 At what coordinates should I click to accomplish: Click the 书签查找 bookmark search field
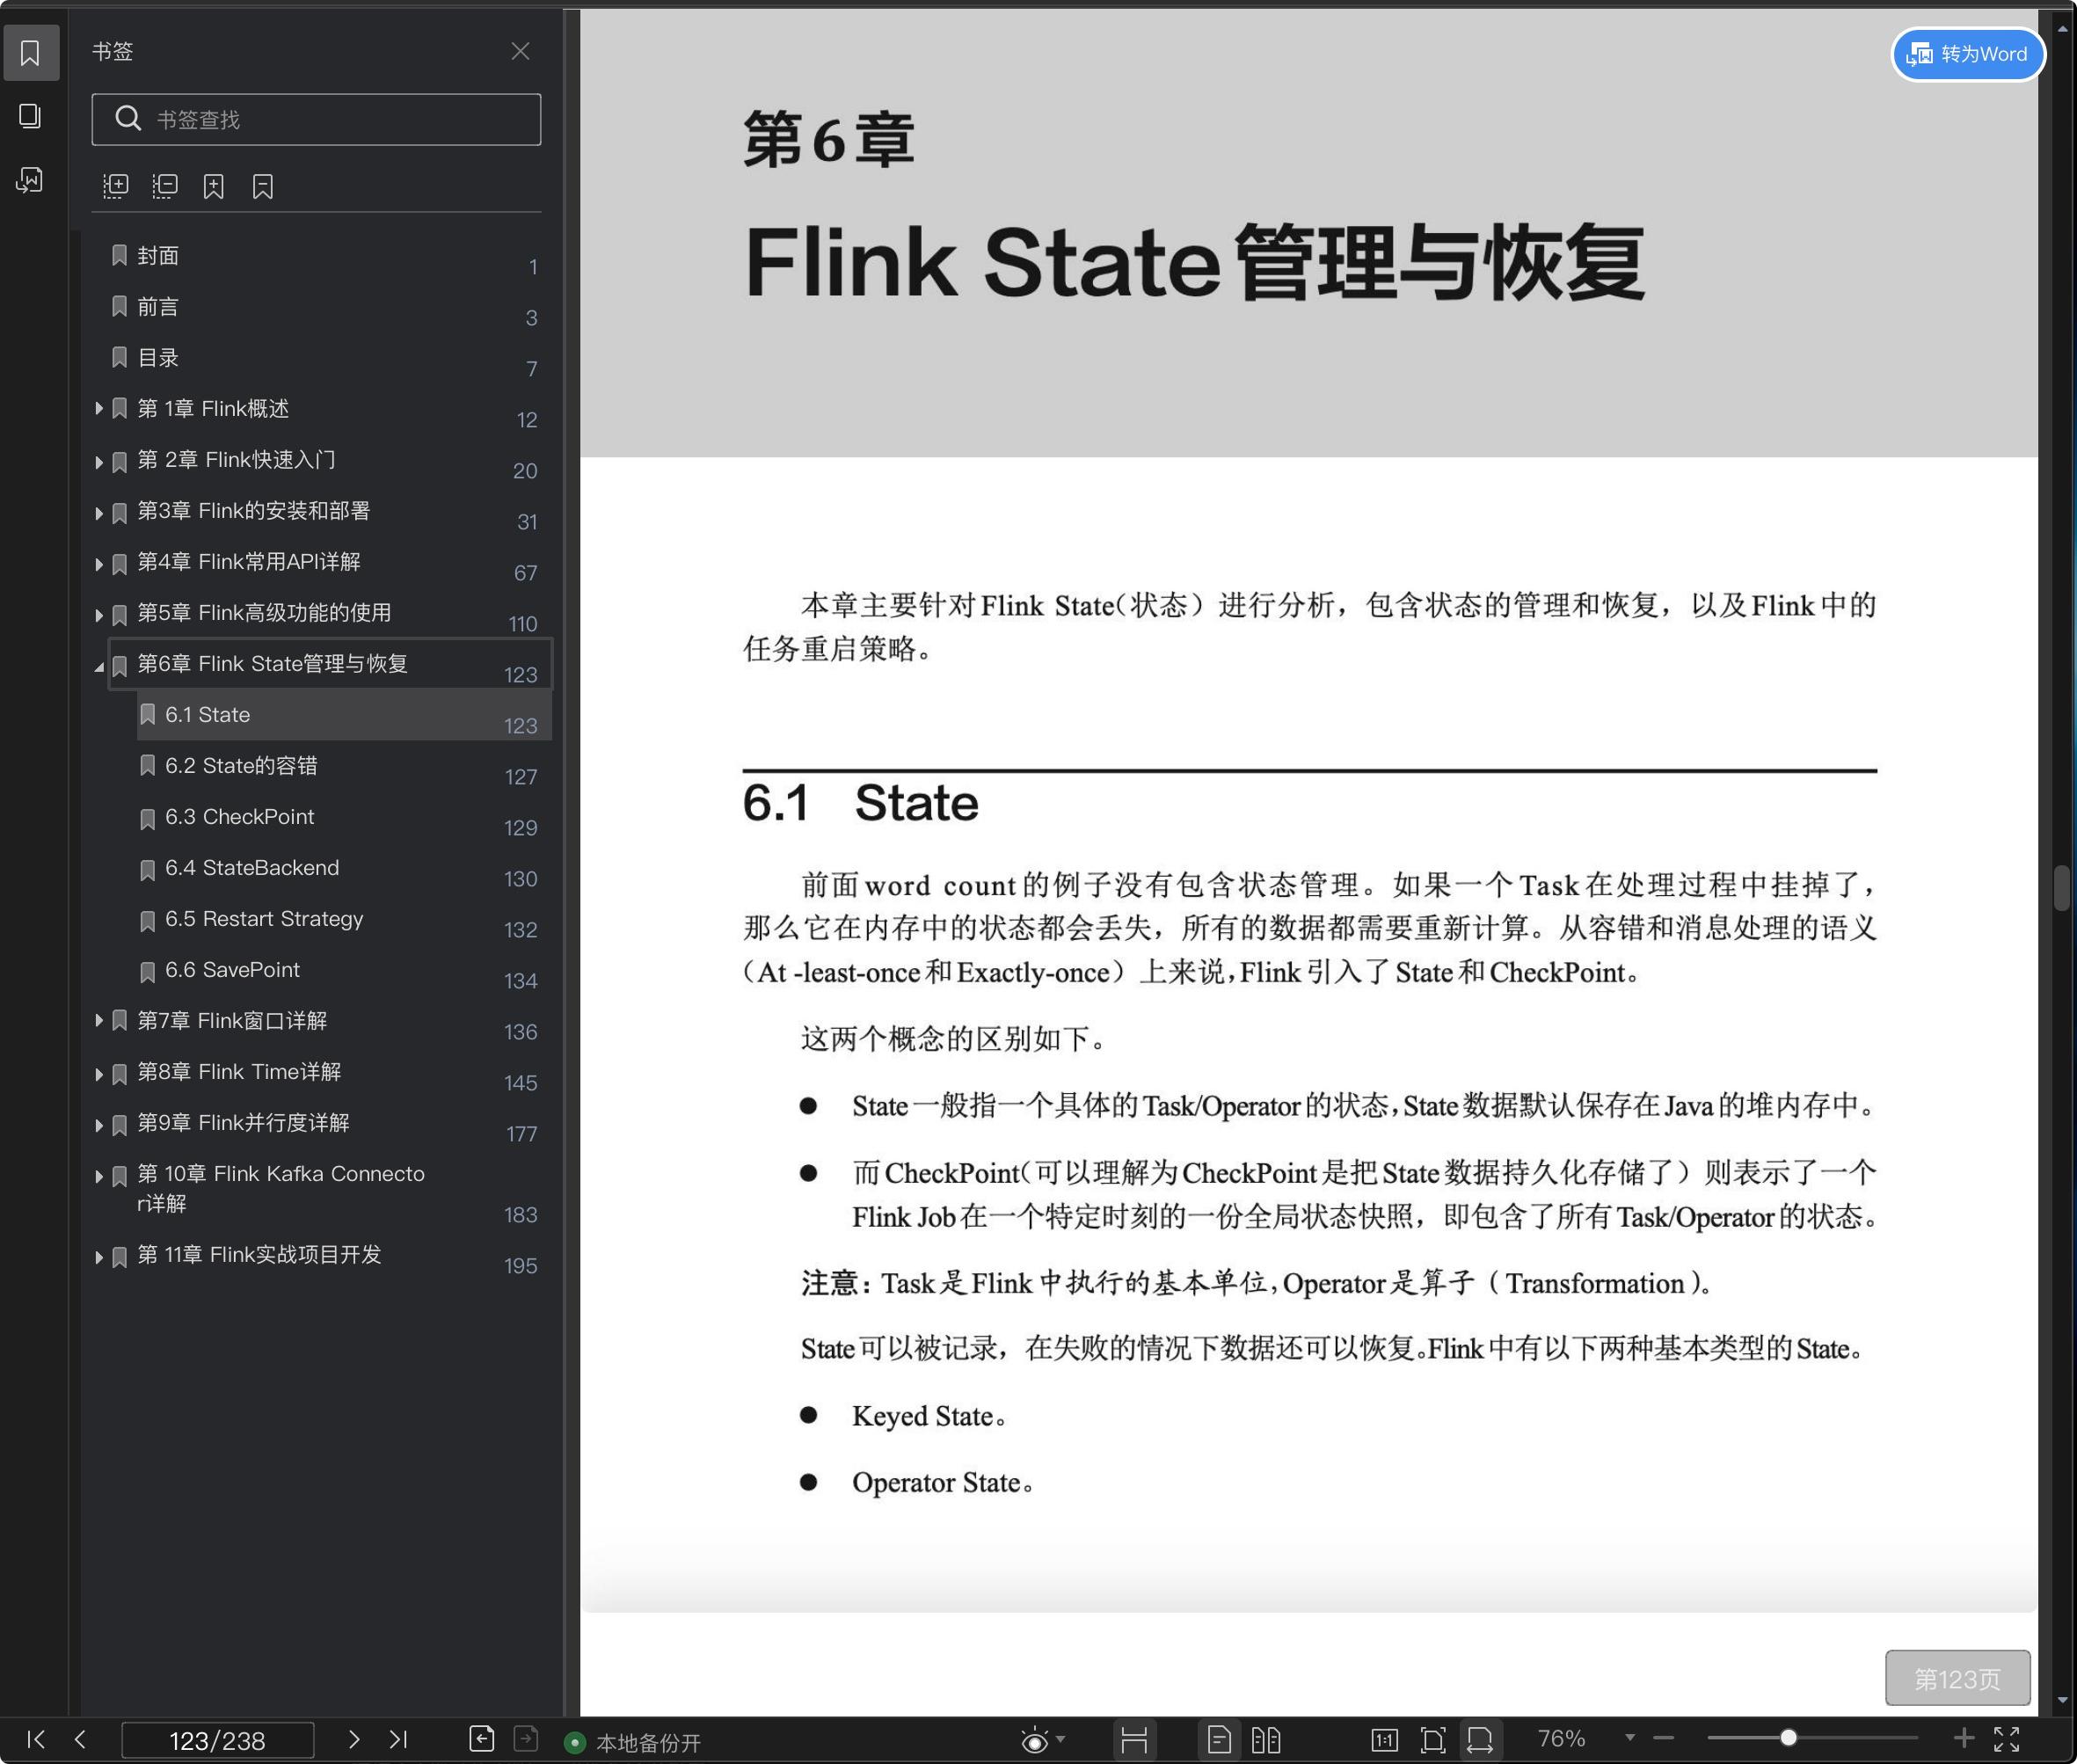316,119
